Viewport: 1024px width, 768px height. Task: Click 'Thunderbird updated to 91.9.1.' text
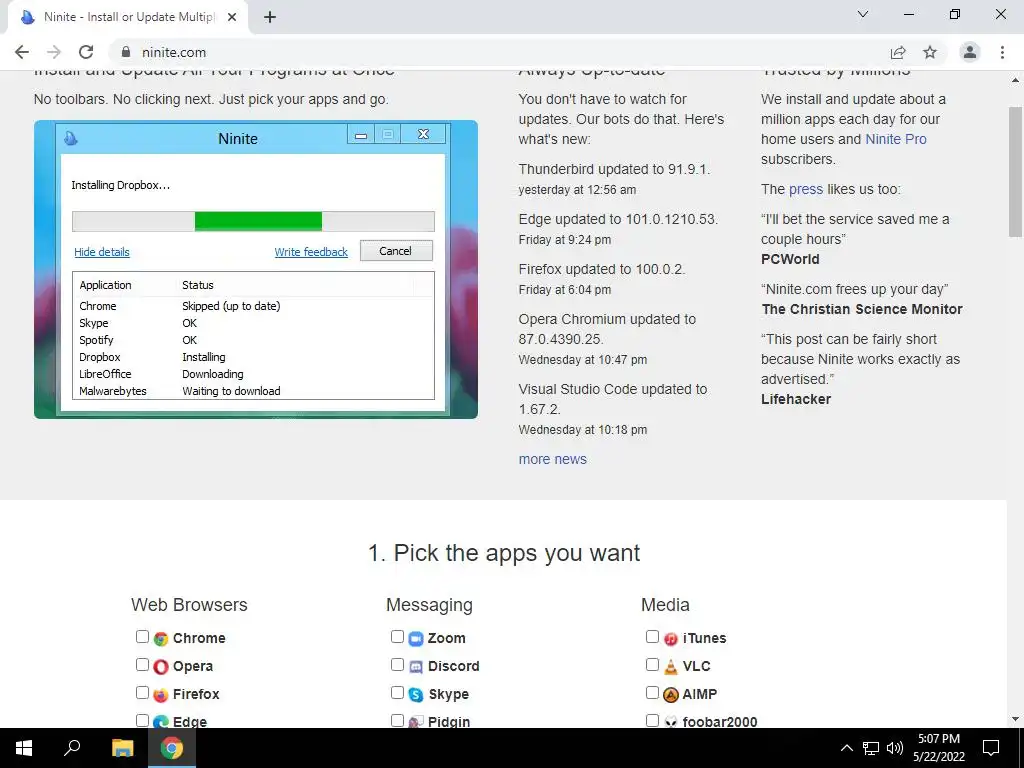pos(614,170)
